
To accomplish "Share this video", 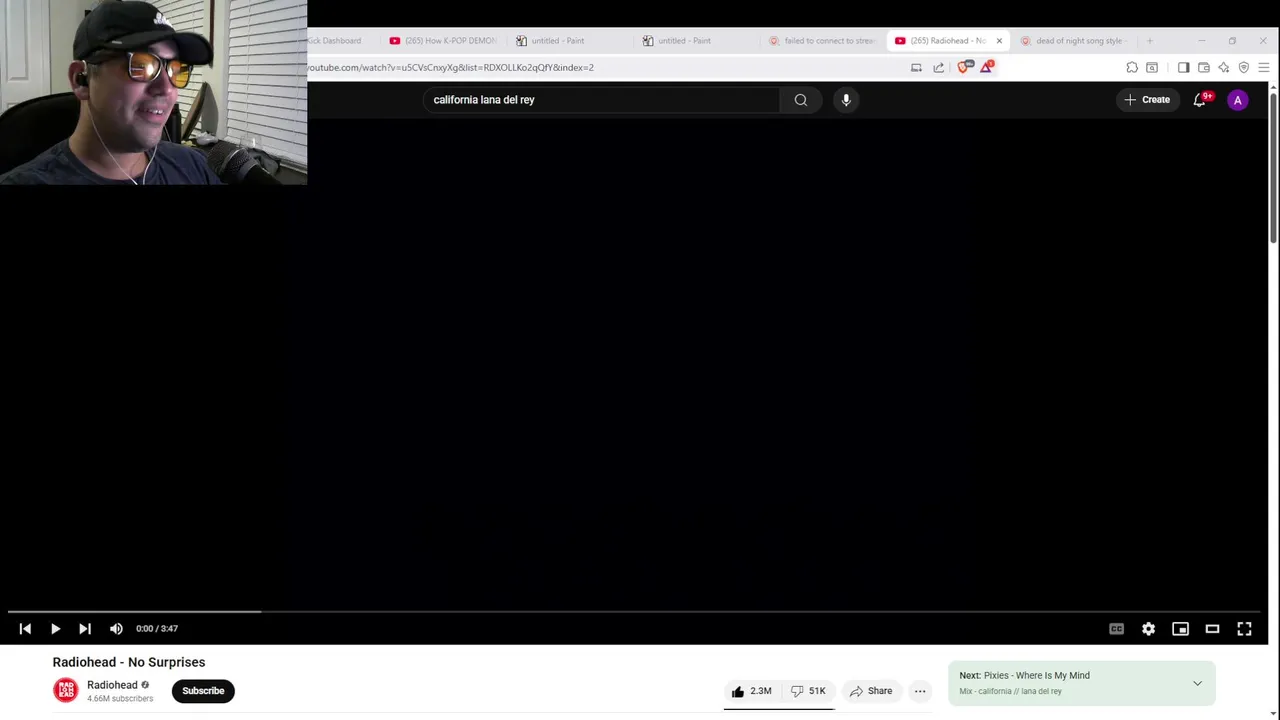I will 870,691.
